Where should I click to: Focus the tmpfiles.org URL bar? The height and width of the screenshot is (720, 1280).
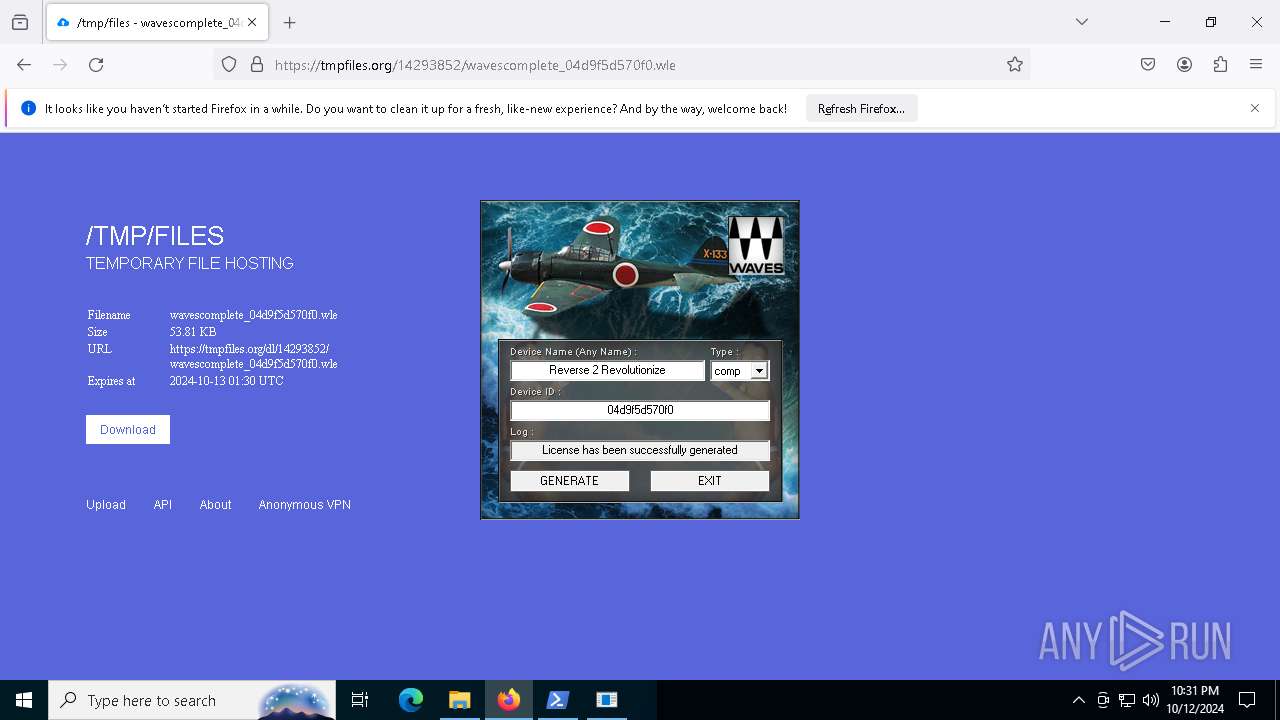(x=620, y=65)
